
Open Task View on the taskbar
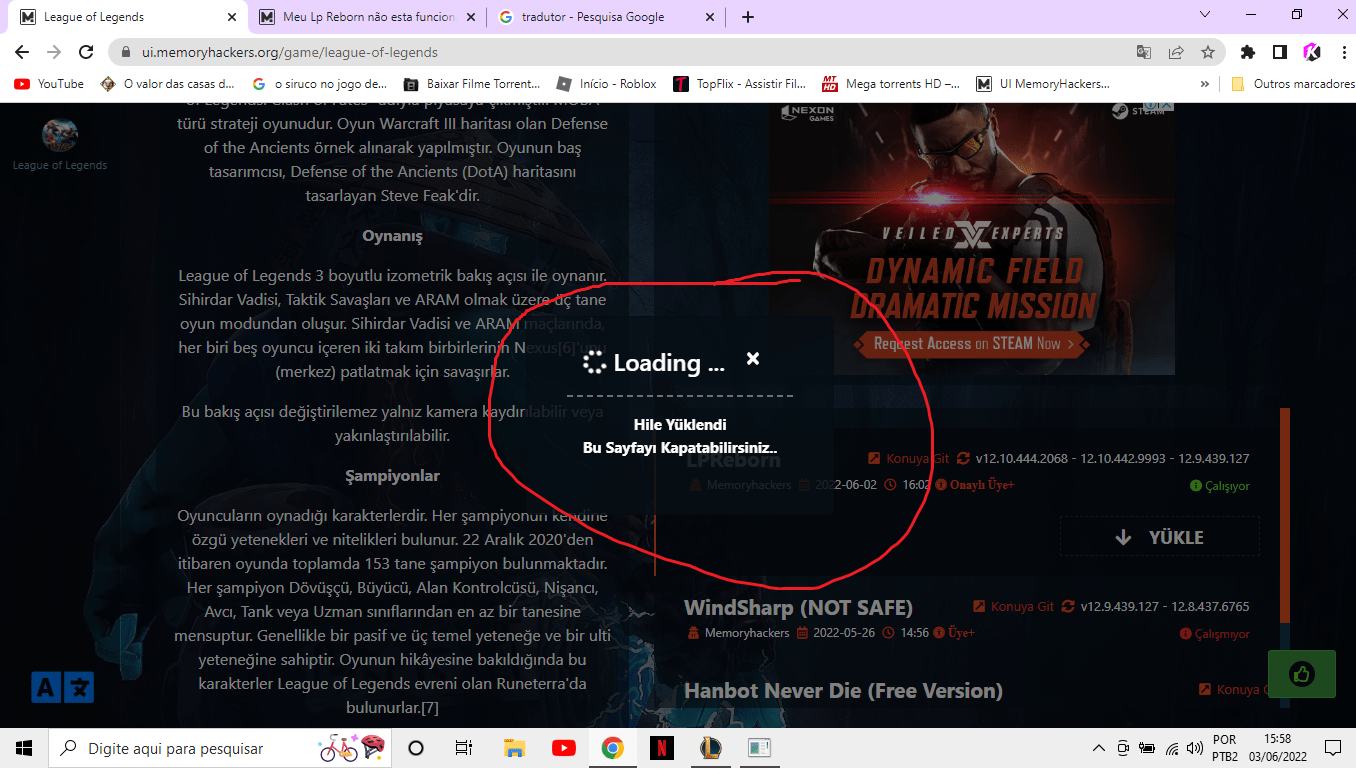463,748
